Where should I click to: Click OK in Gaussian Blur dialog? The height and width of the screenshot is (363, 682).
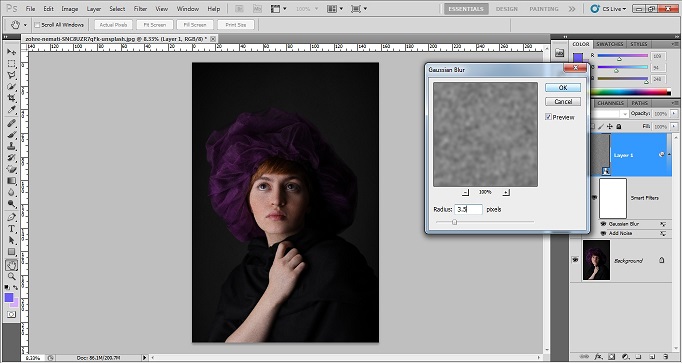563,88
